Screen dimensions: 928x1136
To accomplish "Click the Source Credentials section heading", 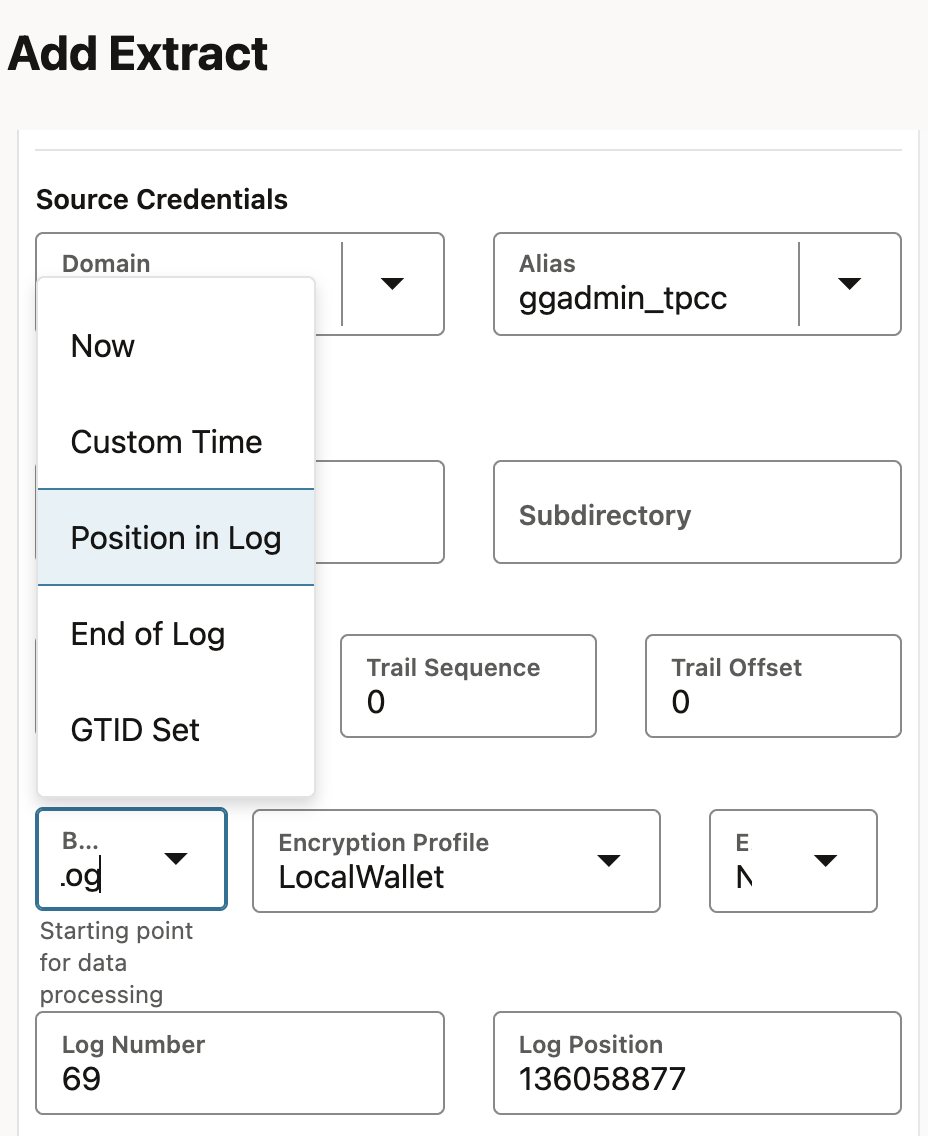I will (162, 200).
